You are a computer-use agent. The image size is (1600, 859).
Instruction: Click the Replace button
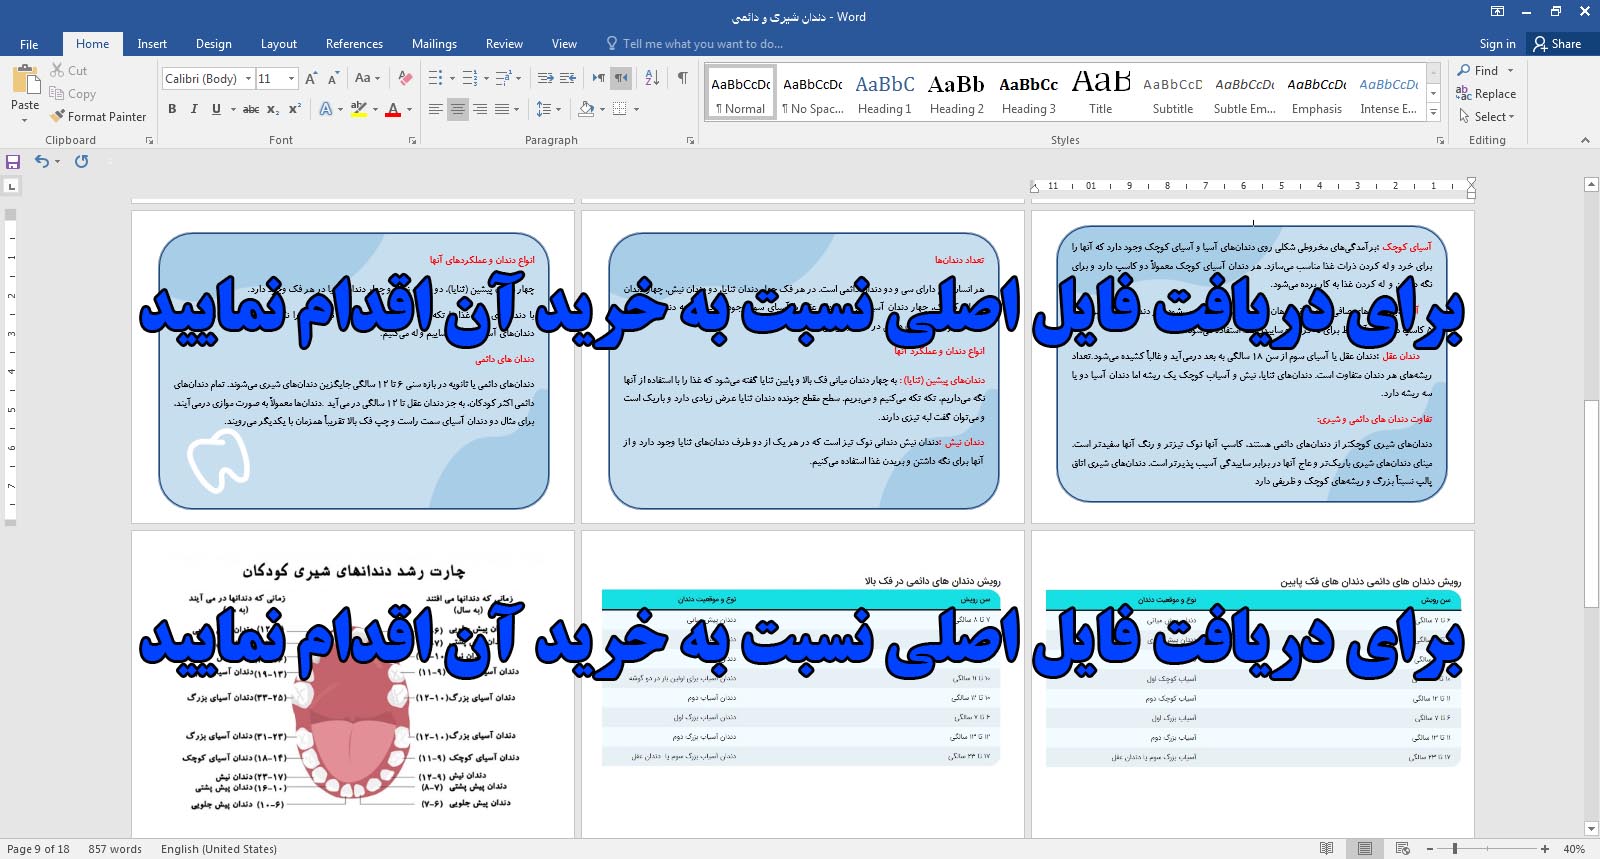(1487, 94)
